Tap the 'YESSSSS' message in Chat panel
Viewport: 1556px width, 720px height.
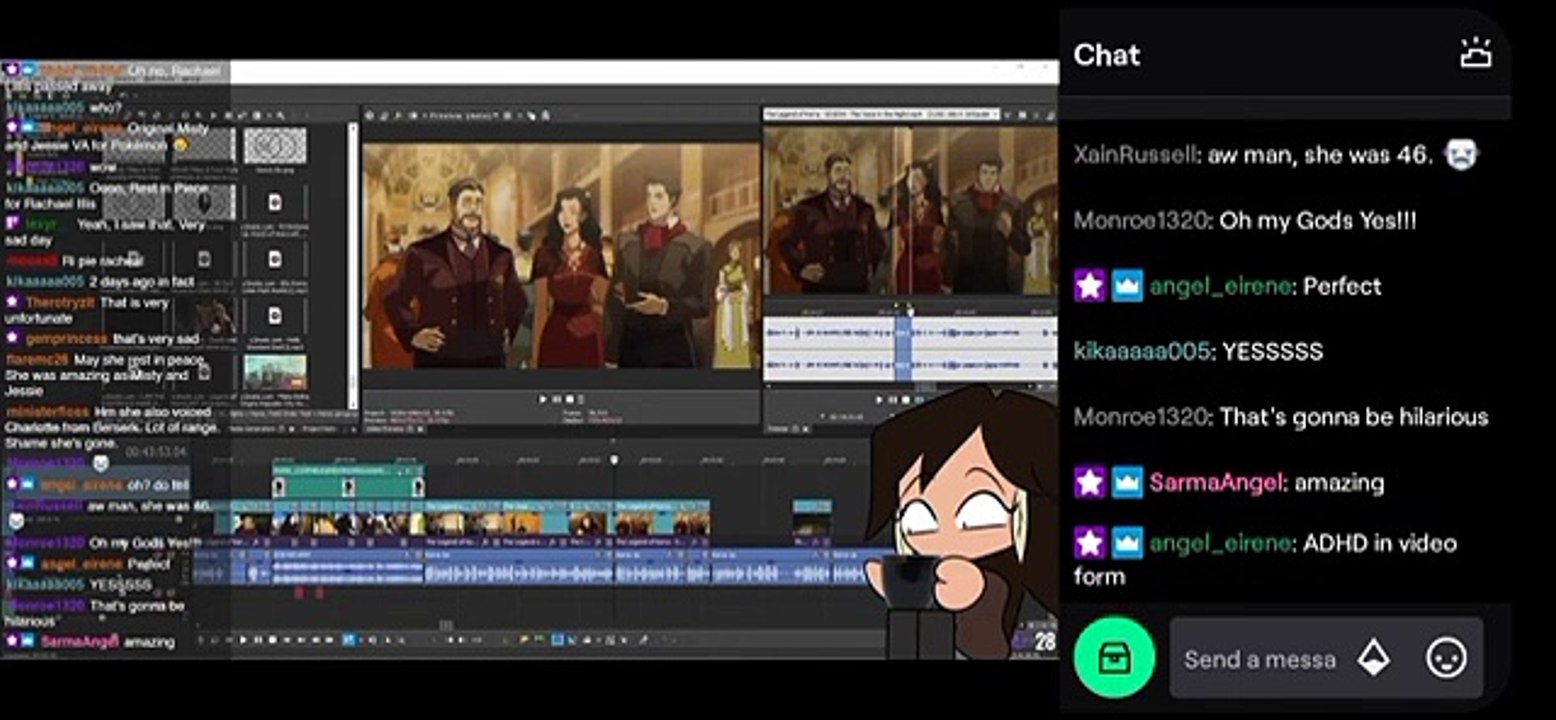coord(1273,351)
